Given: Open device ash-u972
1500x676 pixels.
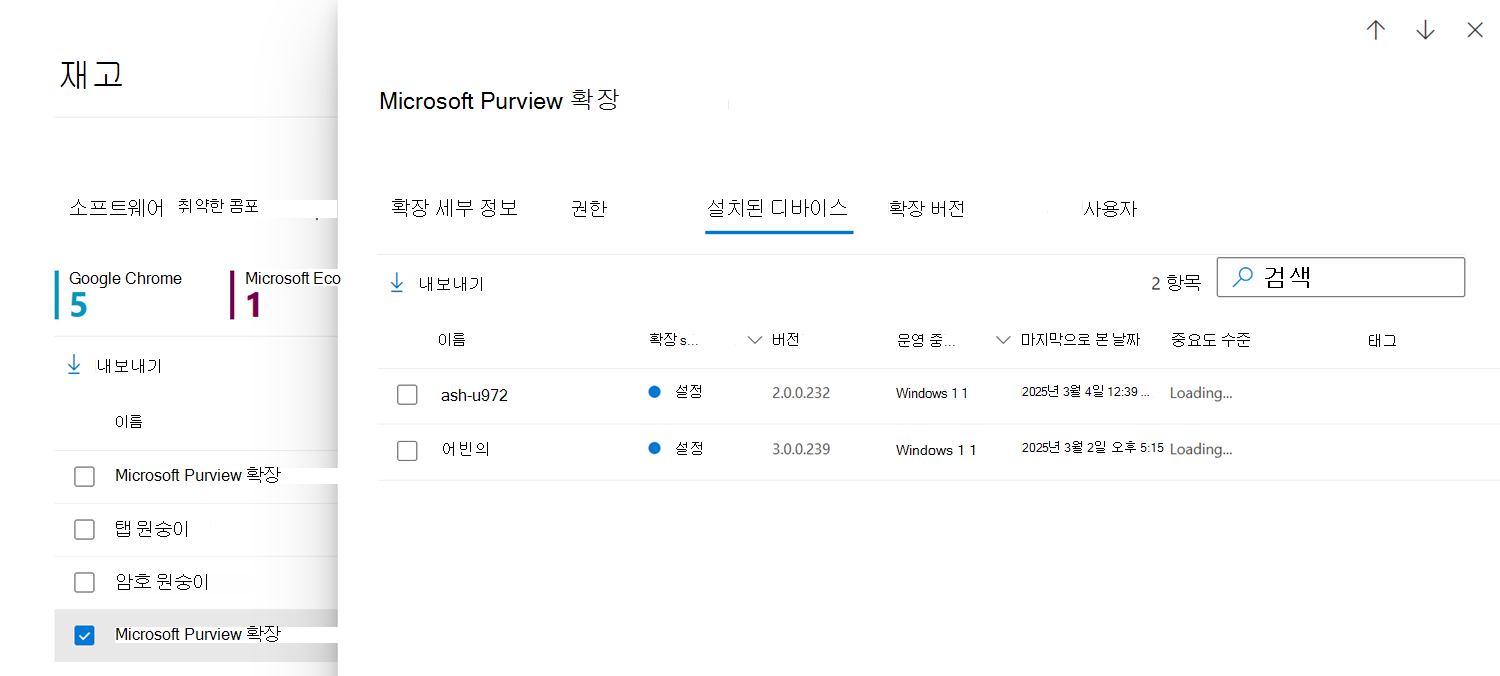Looking at the screenshot, I should [474, 395].
